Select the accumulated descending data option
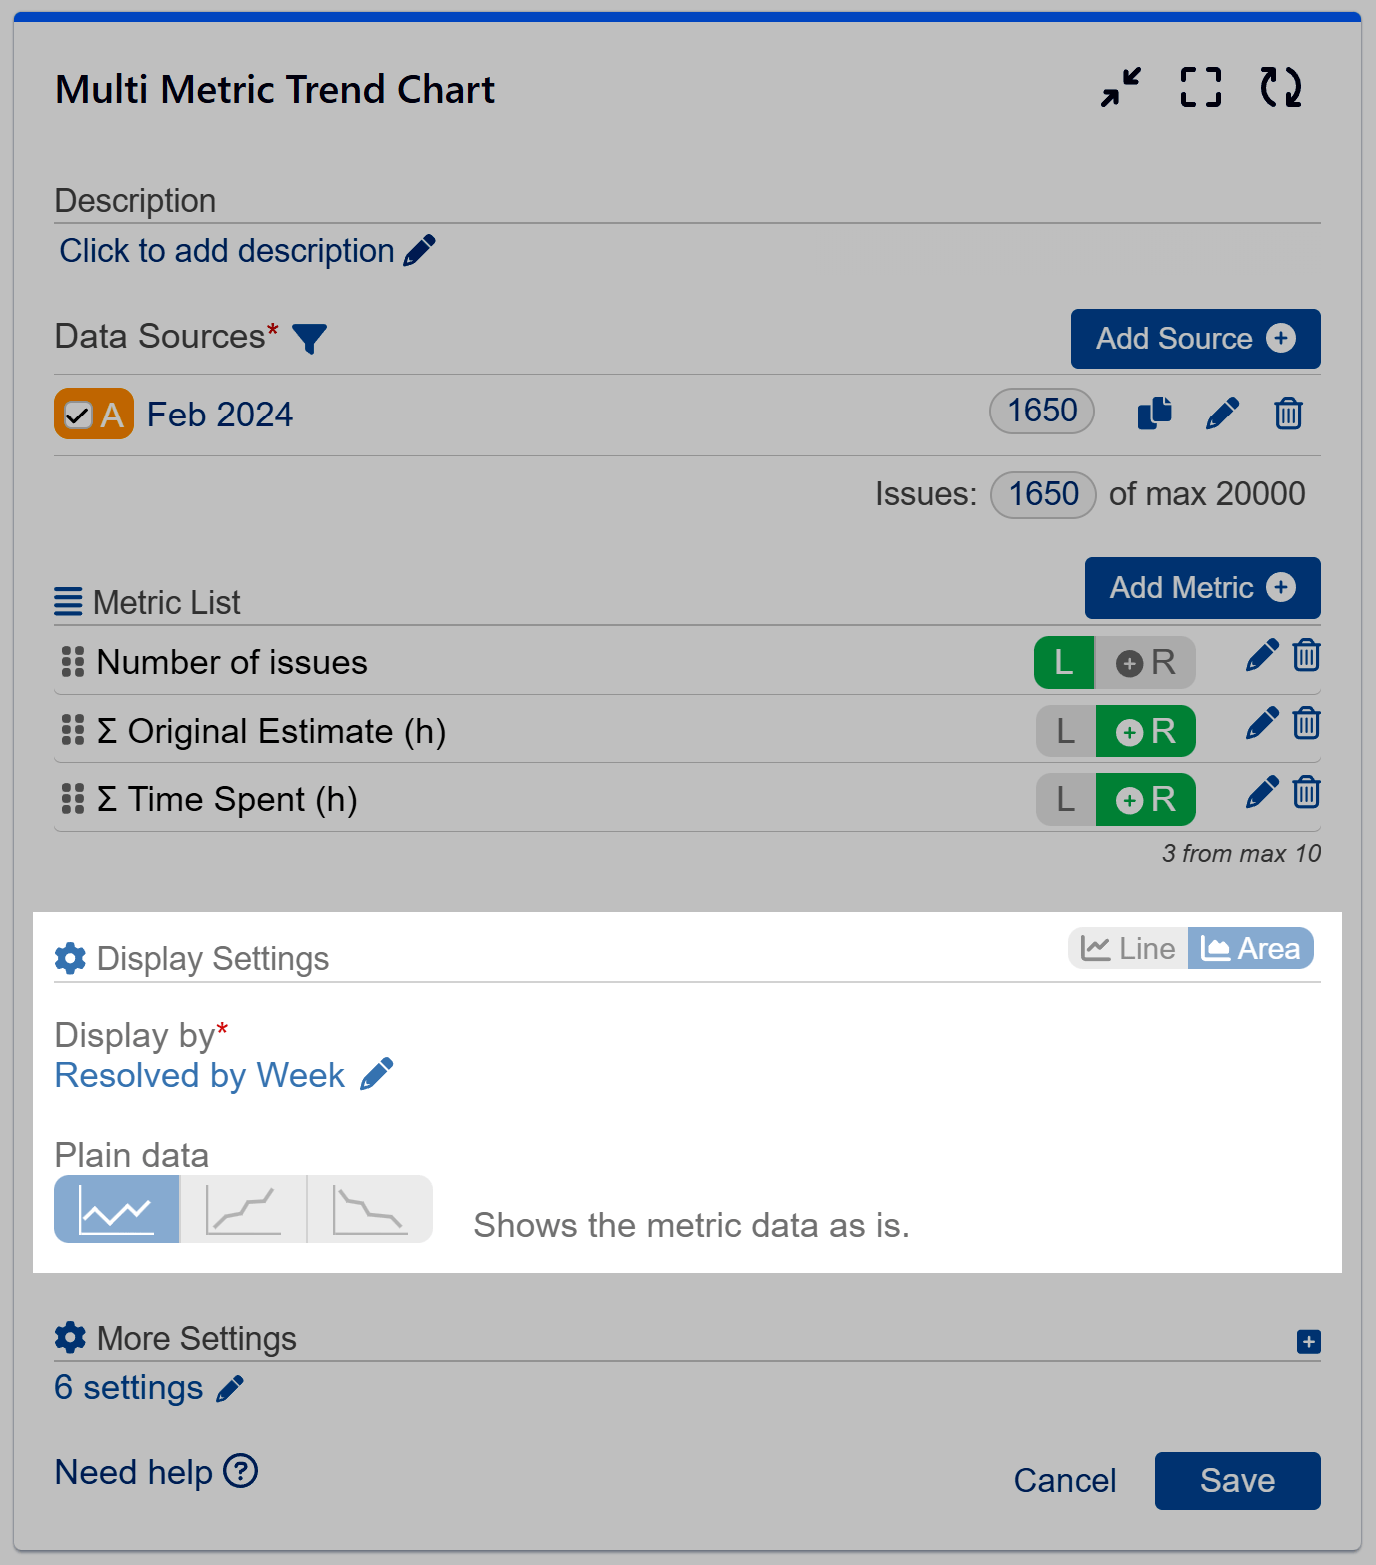This screenshot has height=1565, width=1376. (x=368, y=1209)
